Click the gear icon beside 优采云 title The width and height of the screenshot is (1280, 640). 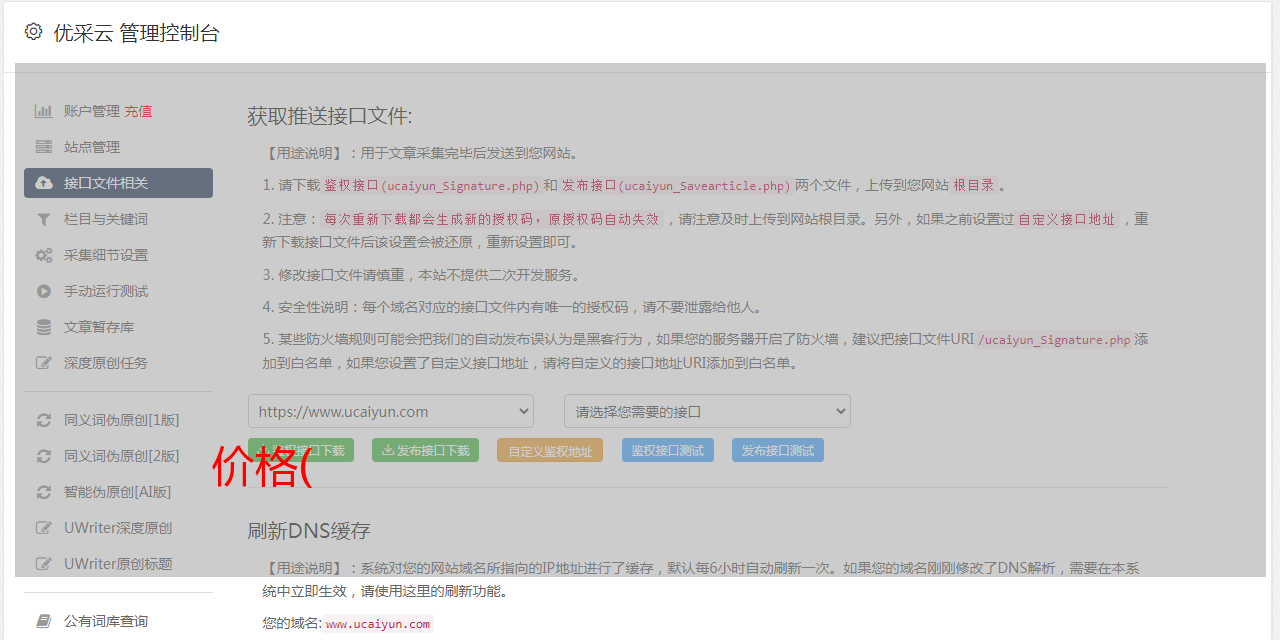pos(34,32)
